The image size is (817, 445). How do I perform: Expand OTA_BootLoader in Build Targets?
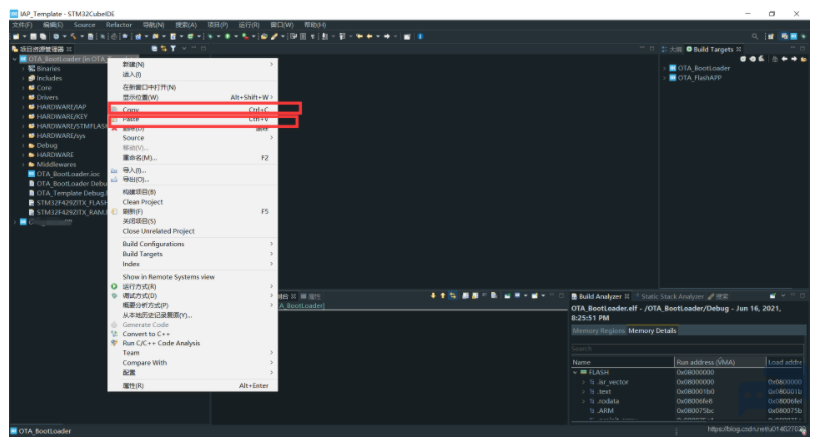click(665, 68)
